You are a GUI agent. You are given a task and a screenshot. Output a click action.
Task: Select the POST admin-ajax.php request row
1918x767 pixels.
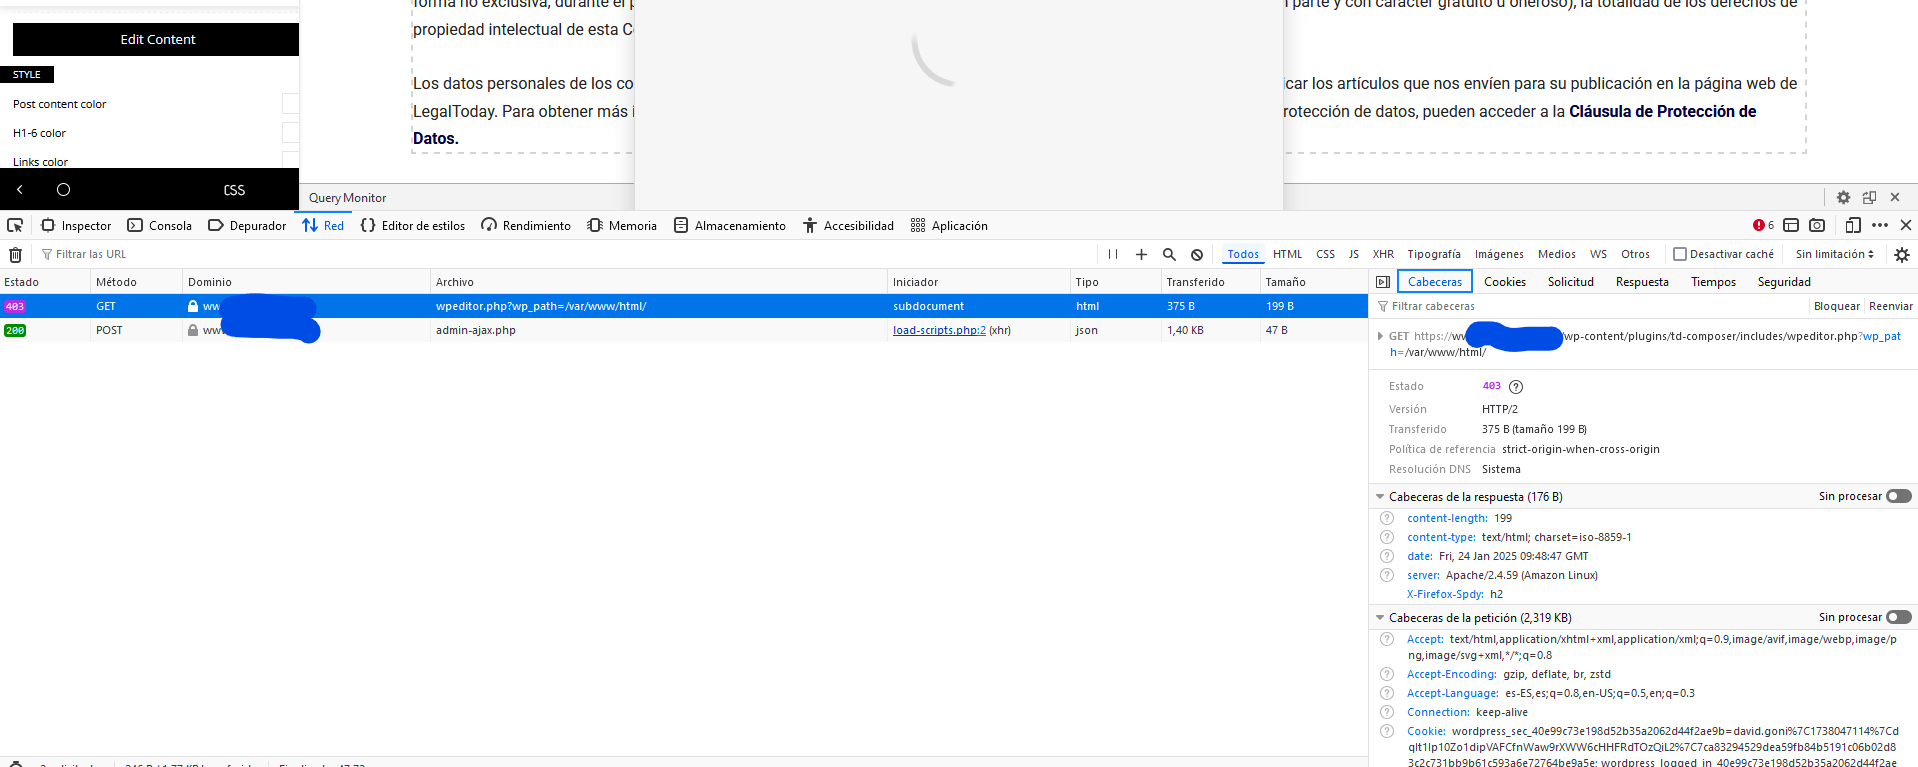click(x=684, y=330)
